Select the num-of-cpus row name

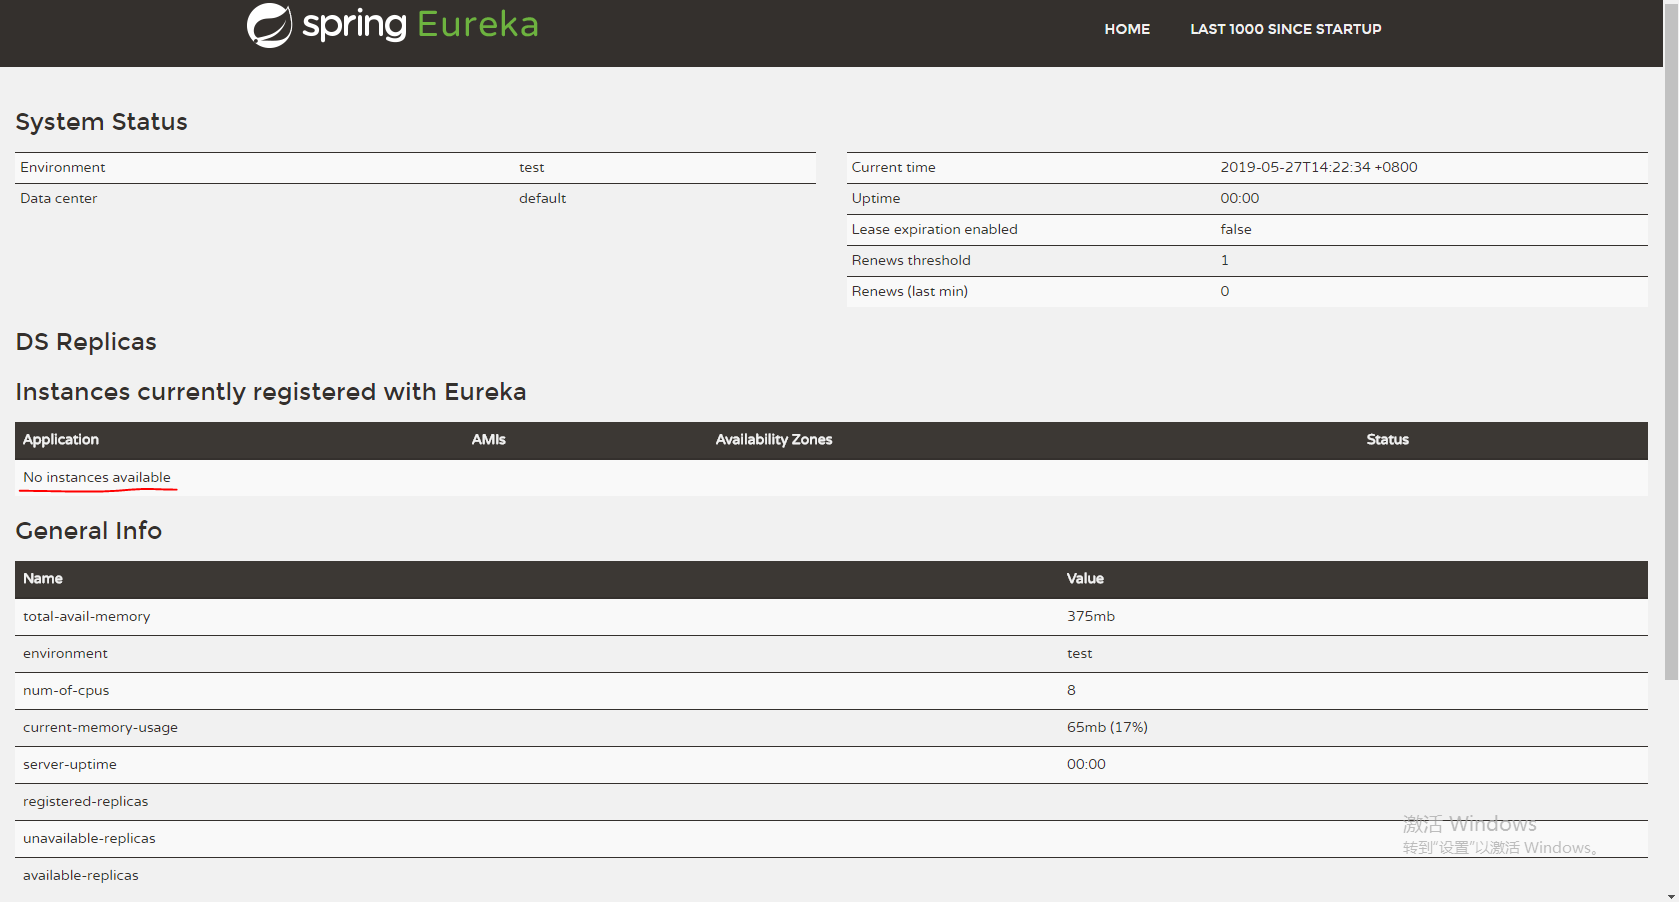(66, 690)
